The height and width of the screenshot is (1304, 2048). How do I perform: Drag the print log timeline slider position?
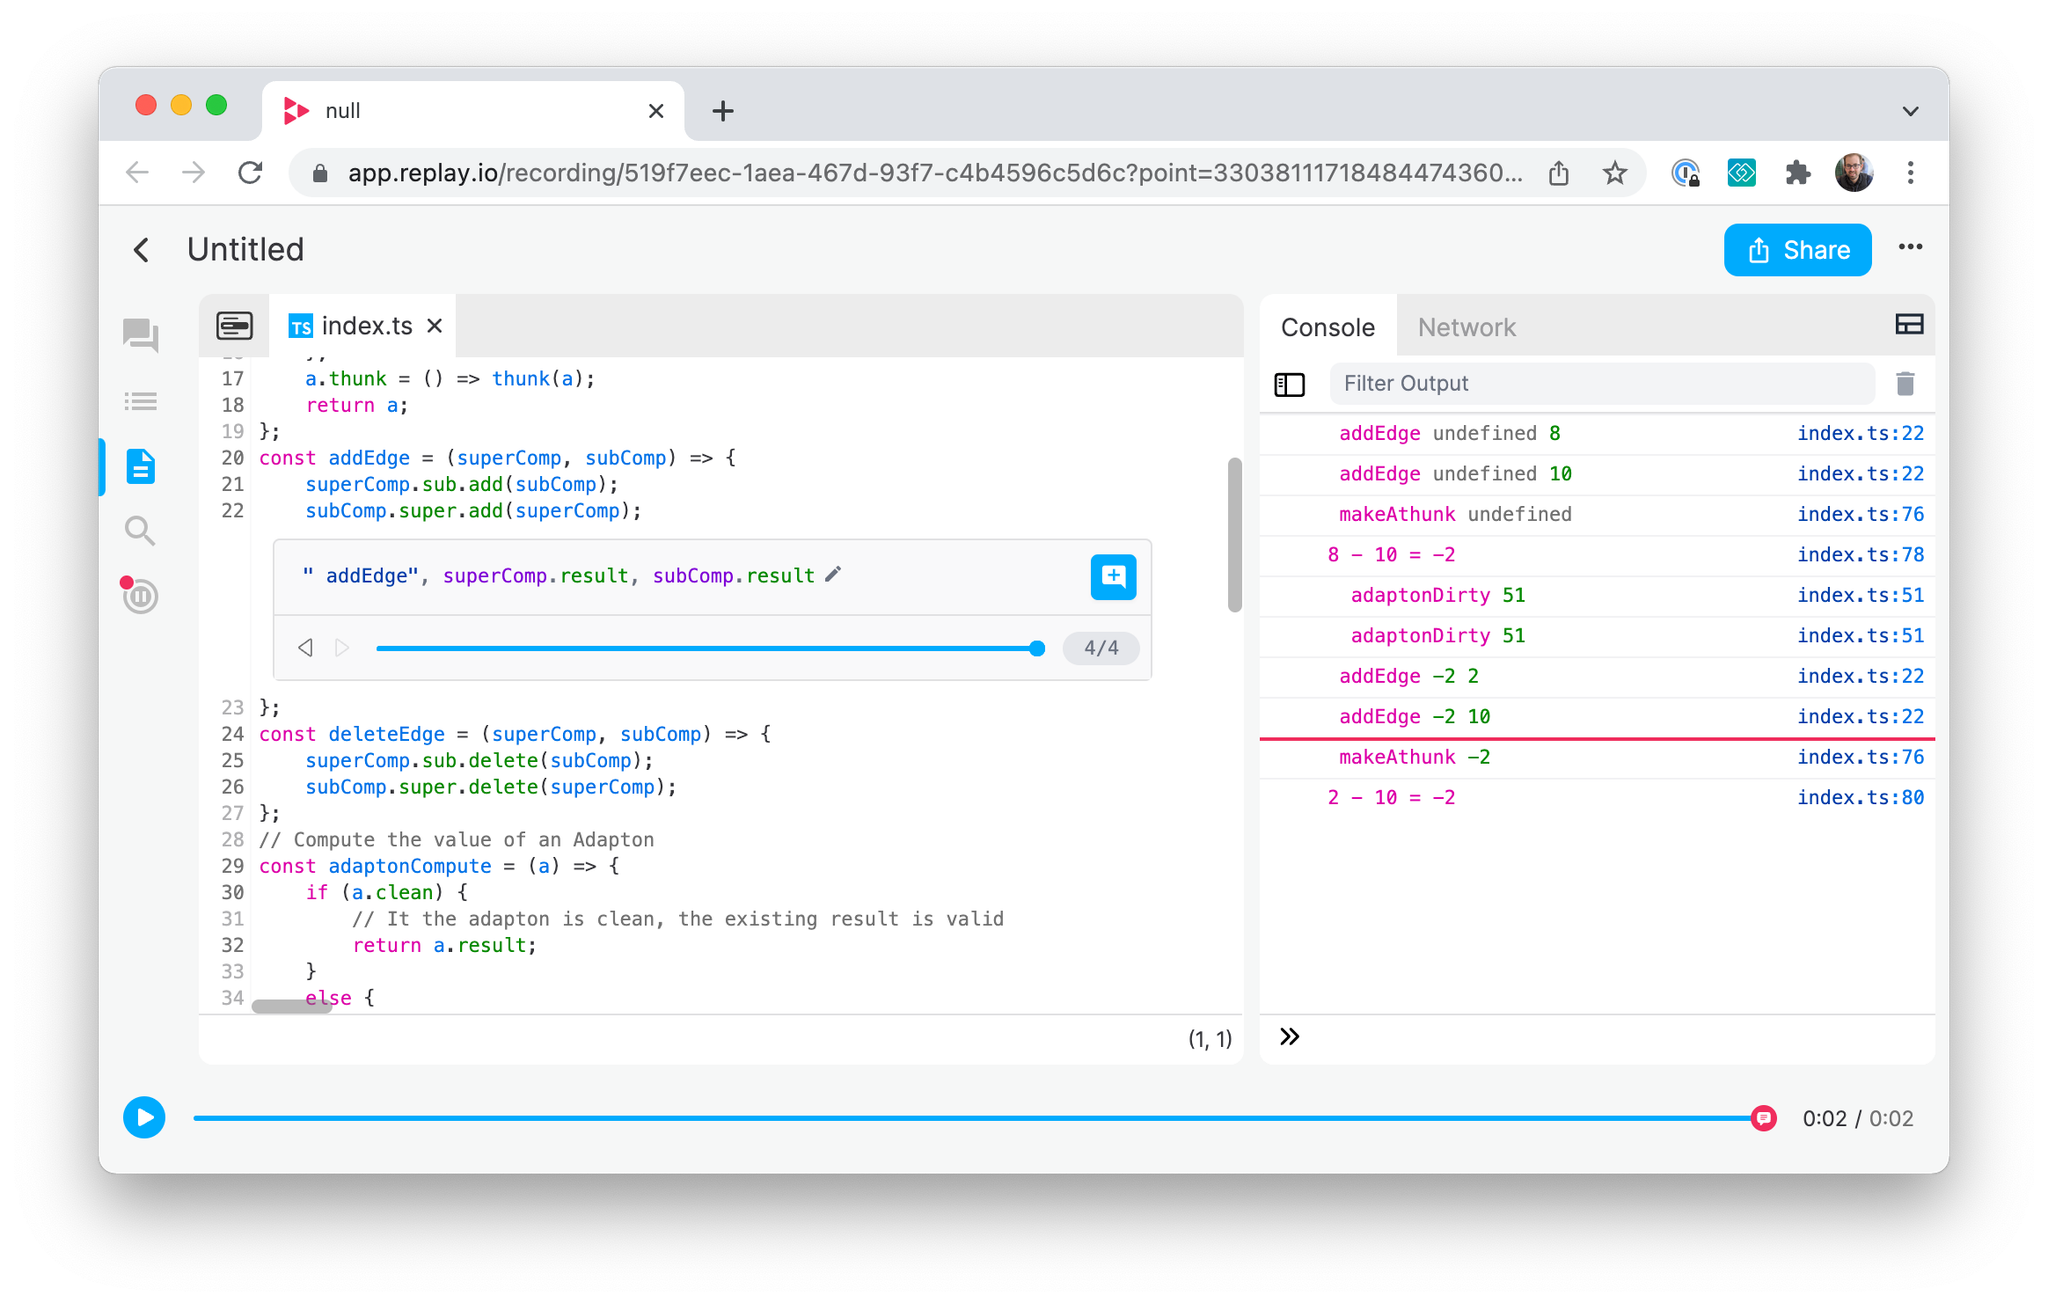click(1036, 648)
